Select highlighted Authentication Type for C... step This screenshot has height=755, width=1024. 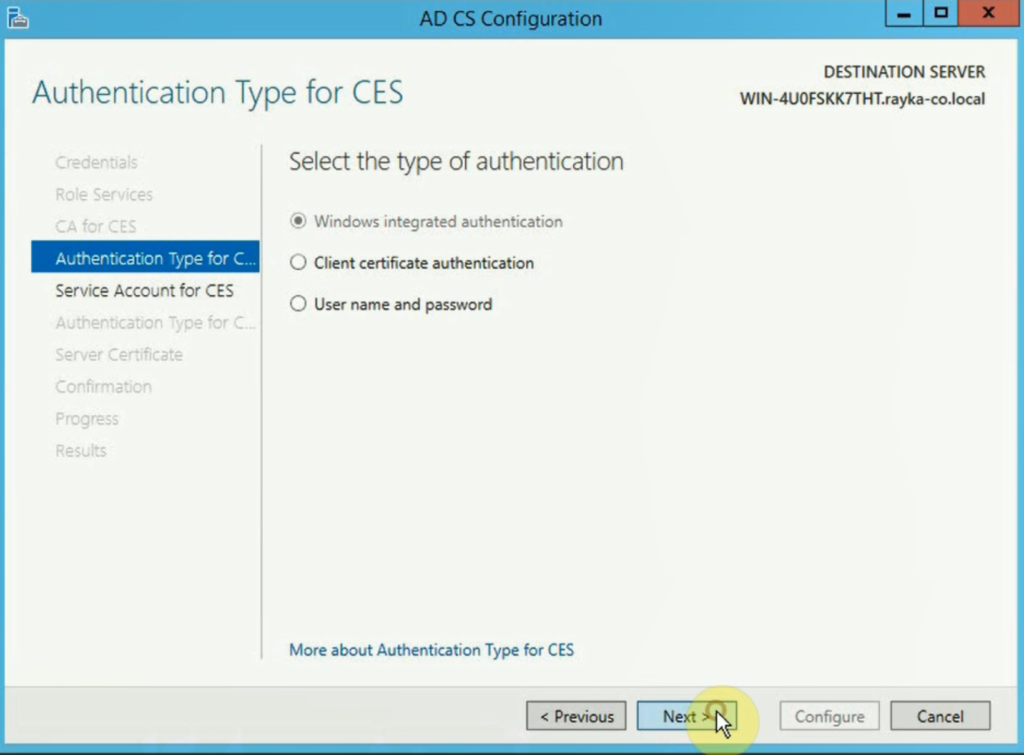click(145, 257)
